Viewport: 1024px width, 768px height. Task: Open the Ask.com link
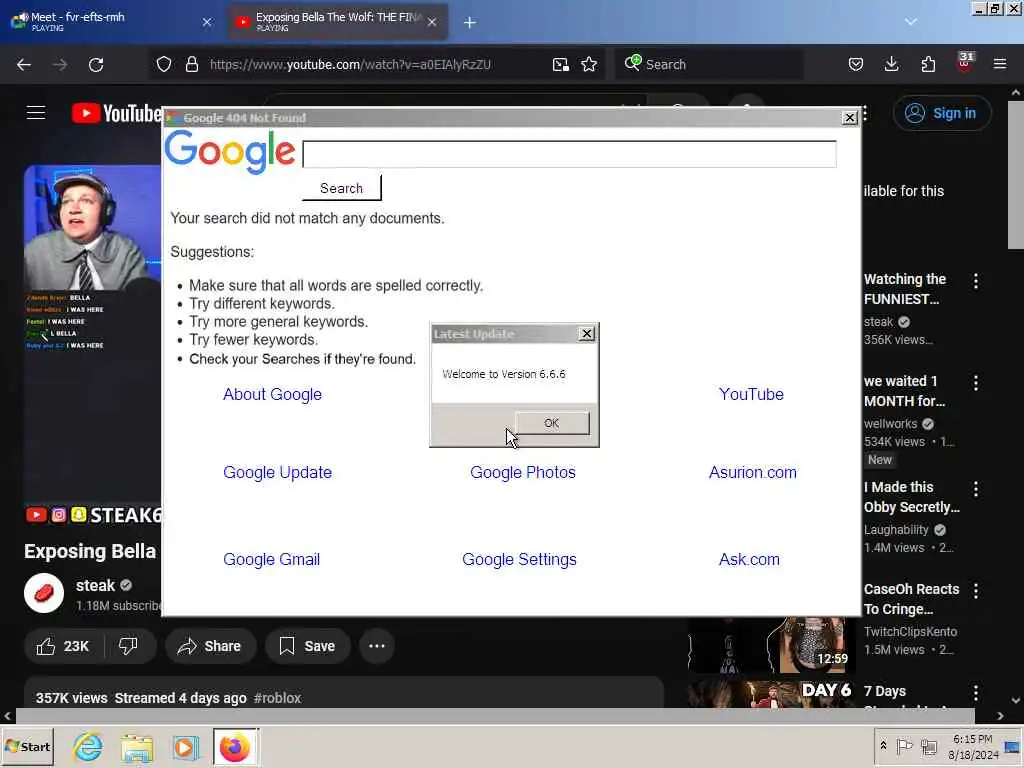click(x=749, y=560)
